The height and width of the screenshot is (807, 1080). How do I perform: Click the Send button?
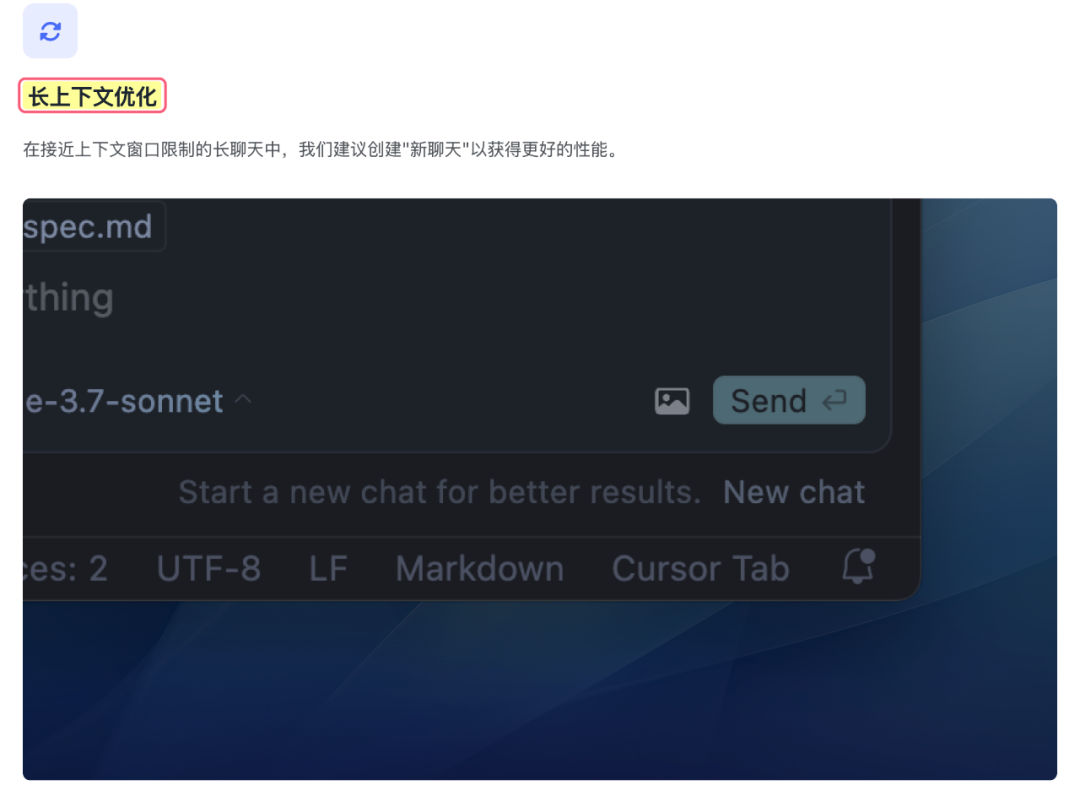(789, 400)
